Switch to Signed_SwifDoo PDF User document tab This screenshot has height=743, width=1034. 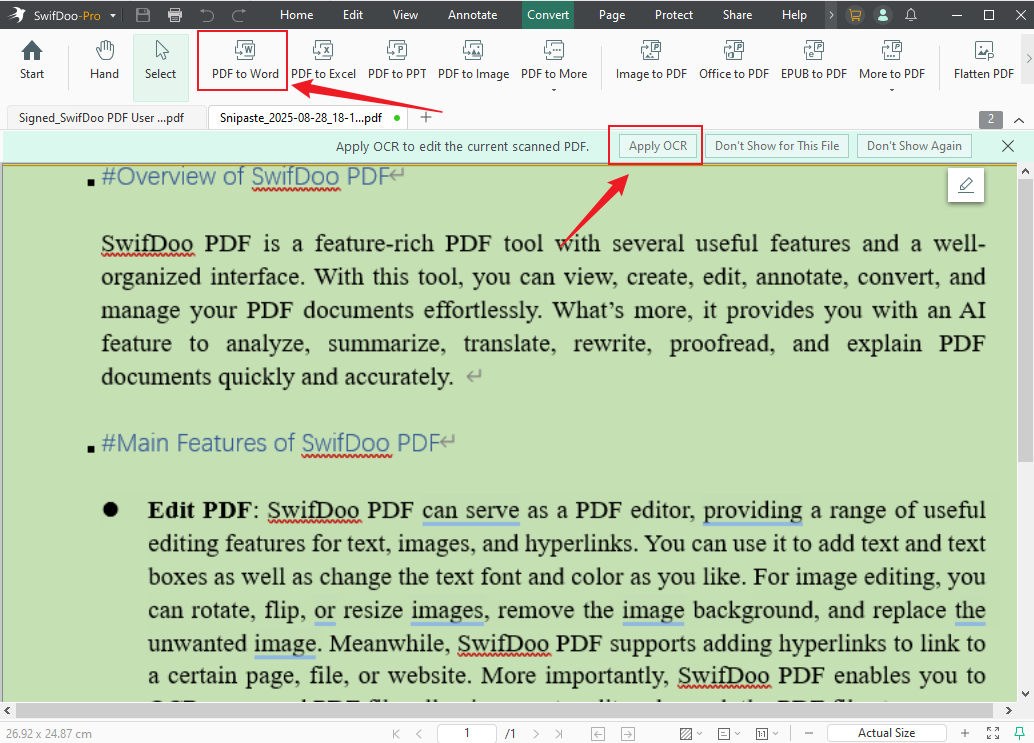point(101,117)
